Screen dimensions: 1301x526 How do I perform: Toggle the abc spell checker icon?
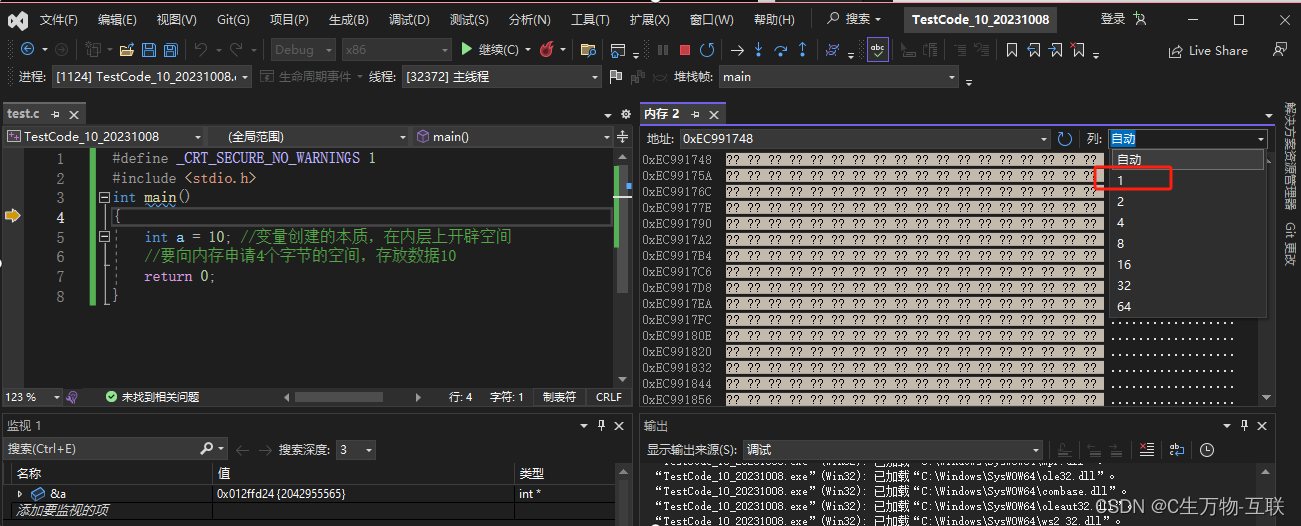(x=878, y=49)
